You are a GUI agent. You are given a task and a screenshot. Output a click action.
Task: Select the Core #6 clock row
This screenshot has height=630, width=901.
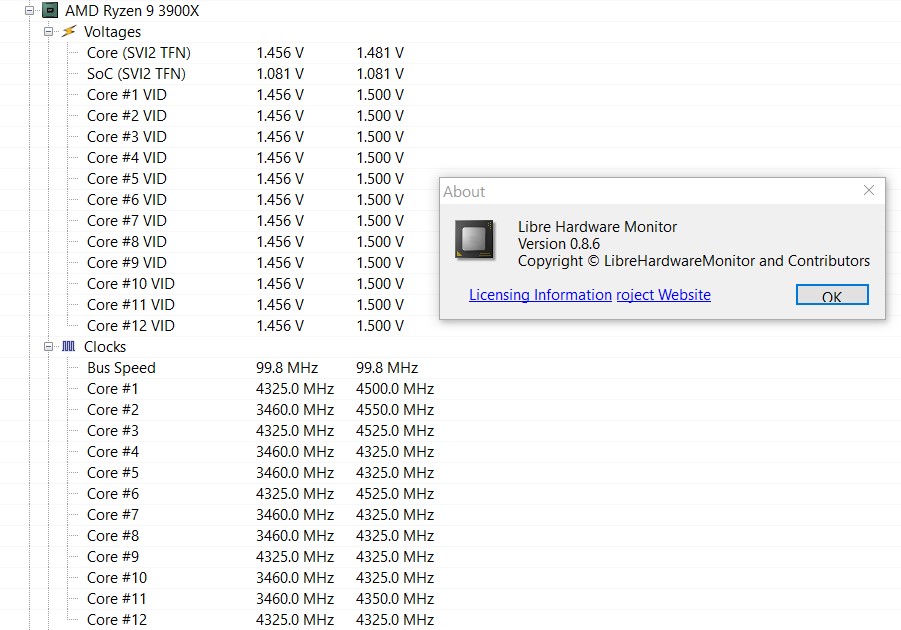pos(260,494)
